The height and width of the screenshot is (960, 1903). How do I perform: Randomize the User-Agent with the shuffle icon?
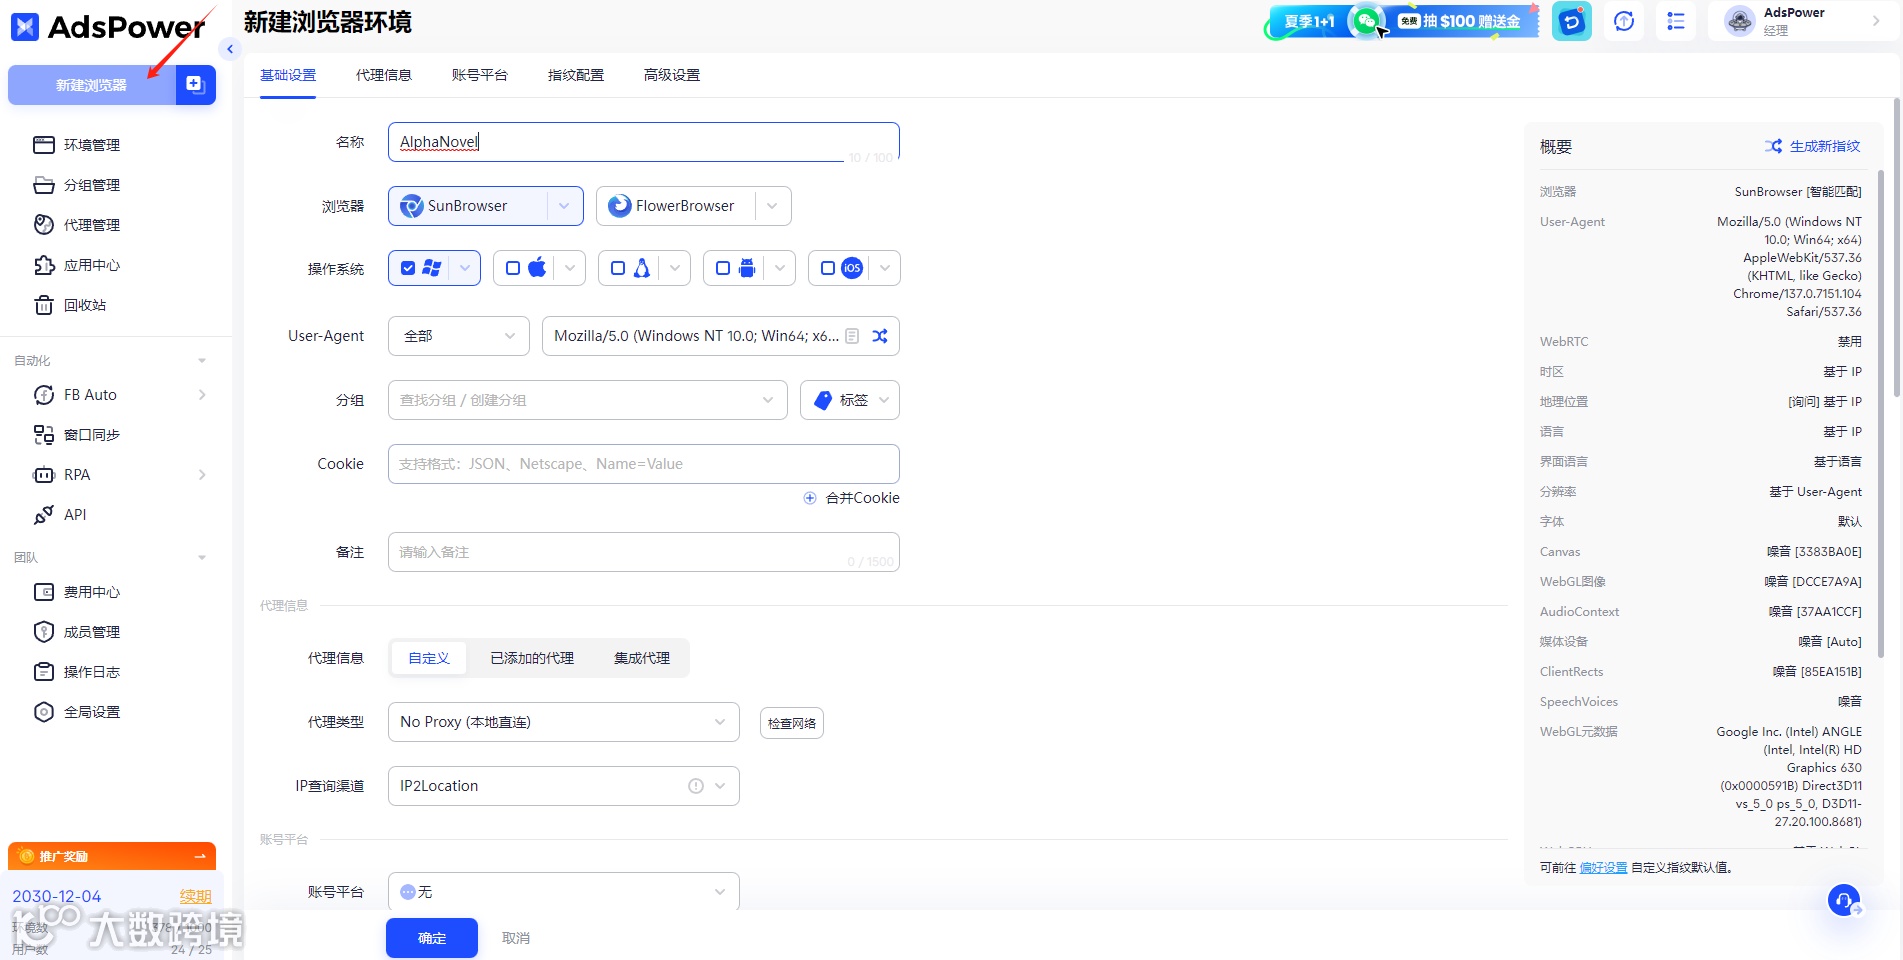click(880, 336)
